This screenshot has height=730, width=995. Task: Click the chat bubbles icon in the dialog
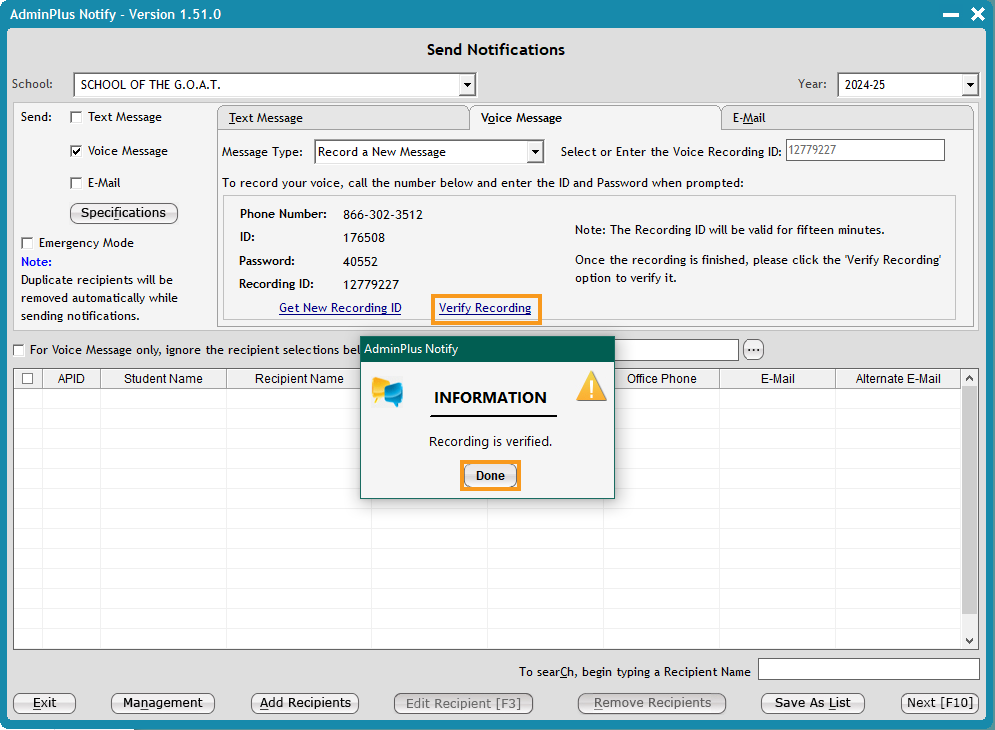(387, 391)
